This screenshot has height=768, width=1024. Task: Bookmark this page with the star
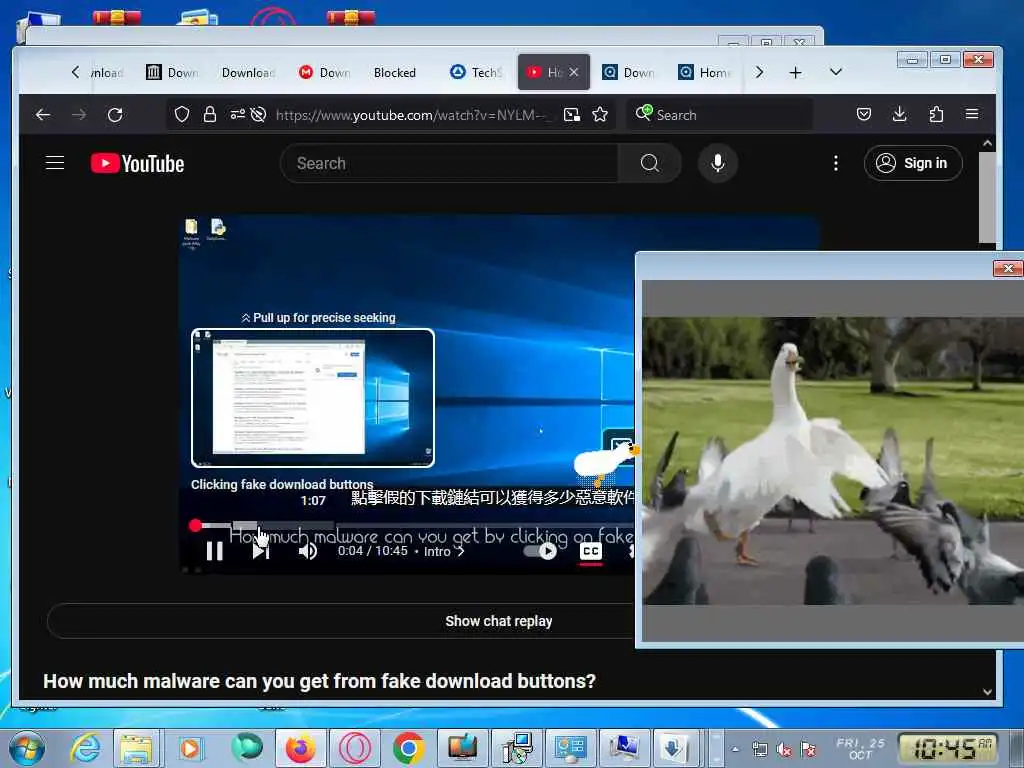tap(600, 115)
